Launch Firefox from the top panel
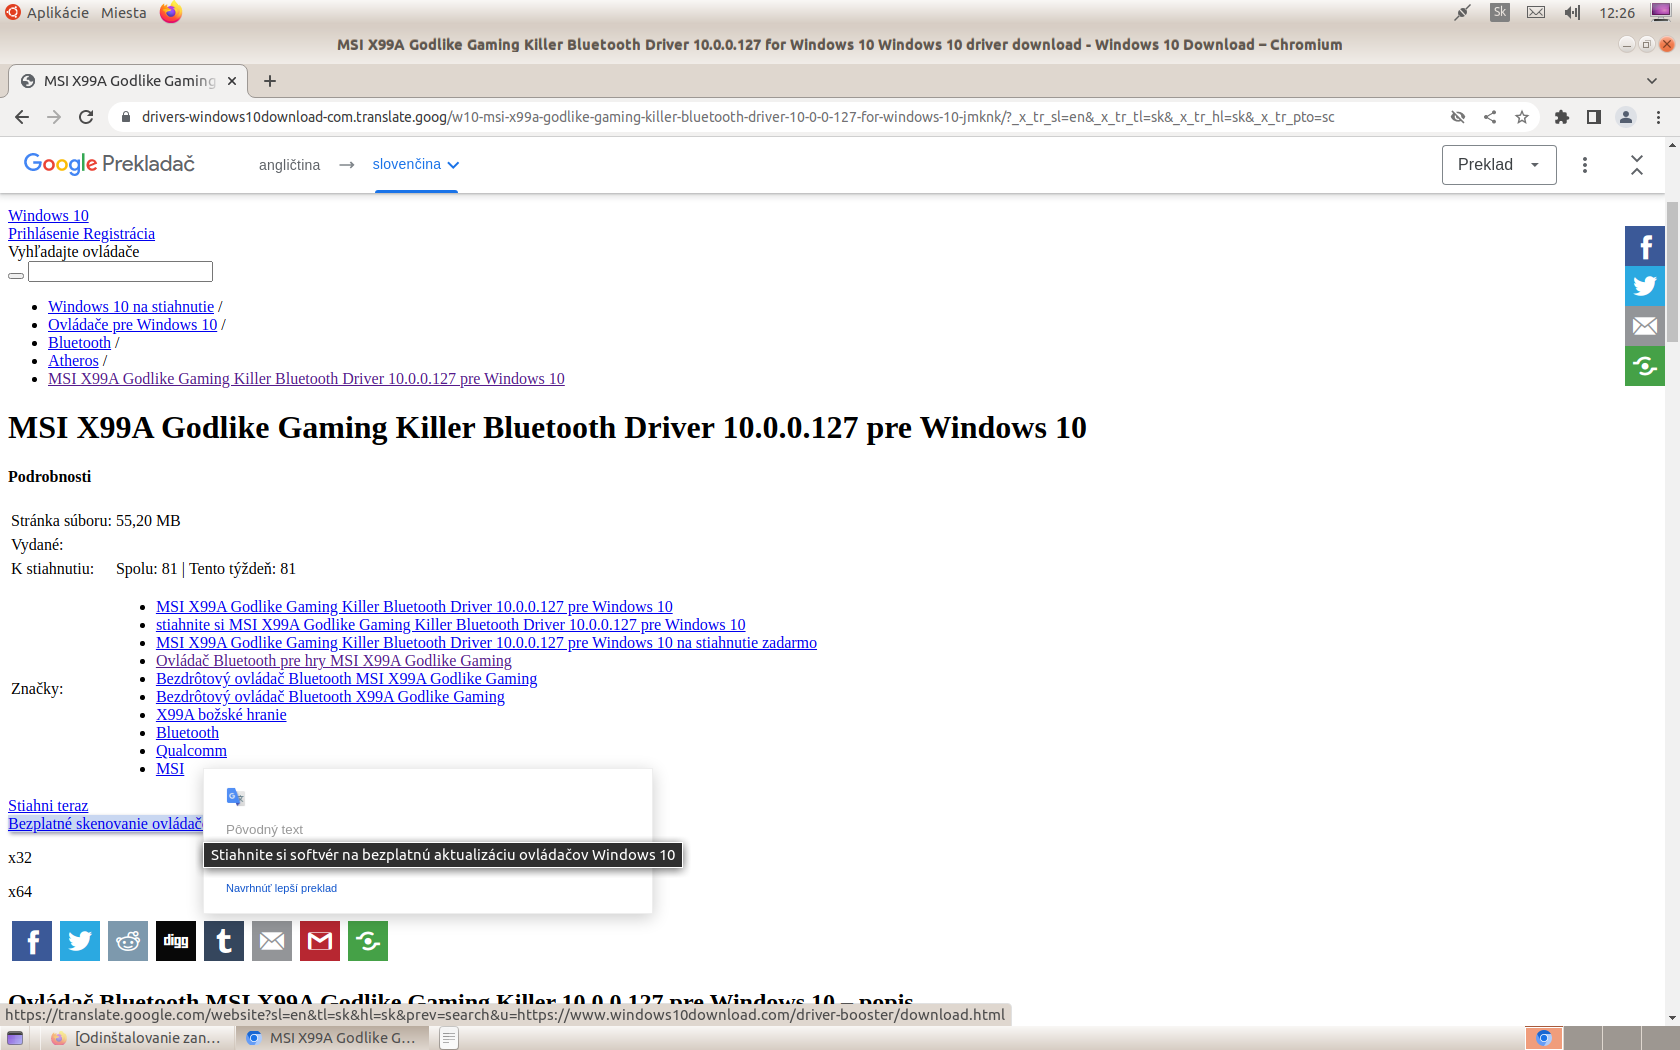The height and width of the screenshot is (1050, 1680). 171,13
